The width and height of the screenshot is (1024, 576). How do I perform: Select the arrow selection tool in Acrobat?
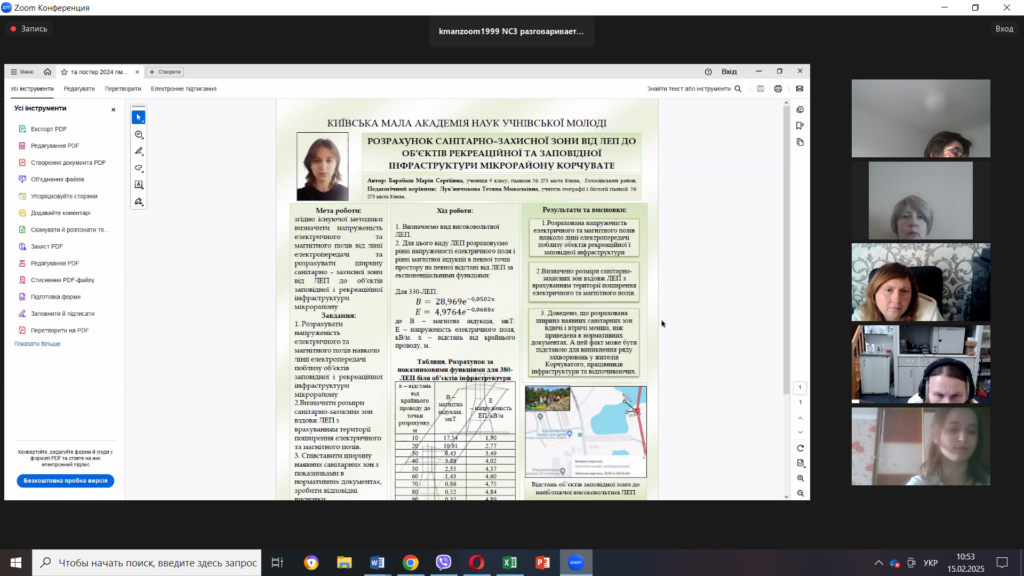(x=138, y=118)
